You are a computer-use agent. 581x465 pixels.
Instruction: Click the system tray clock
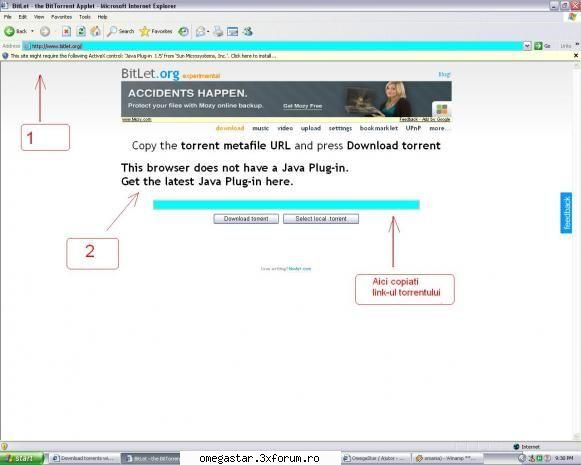(x=565, y=458)
